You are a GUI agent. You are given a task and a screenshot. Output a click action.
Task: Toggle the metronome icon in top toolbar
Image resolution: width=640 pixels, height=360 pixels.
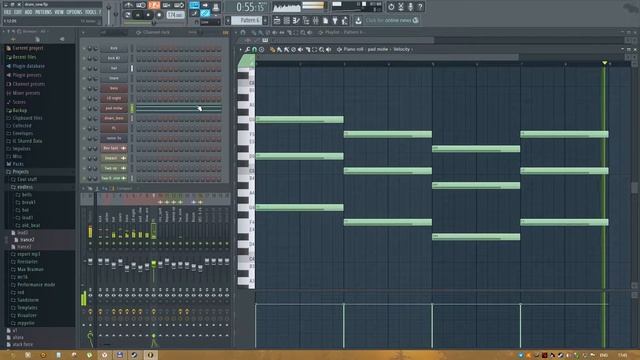pyautogui.click(x=128, y=5)
